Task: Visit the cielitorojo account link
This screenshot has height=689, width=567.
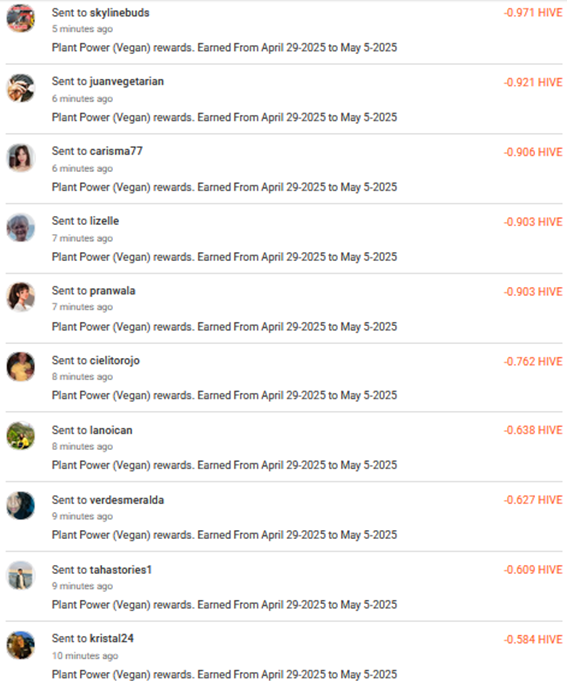Action: click(115, 361)
